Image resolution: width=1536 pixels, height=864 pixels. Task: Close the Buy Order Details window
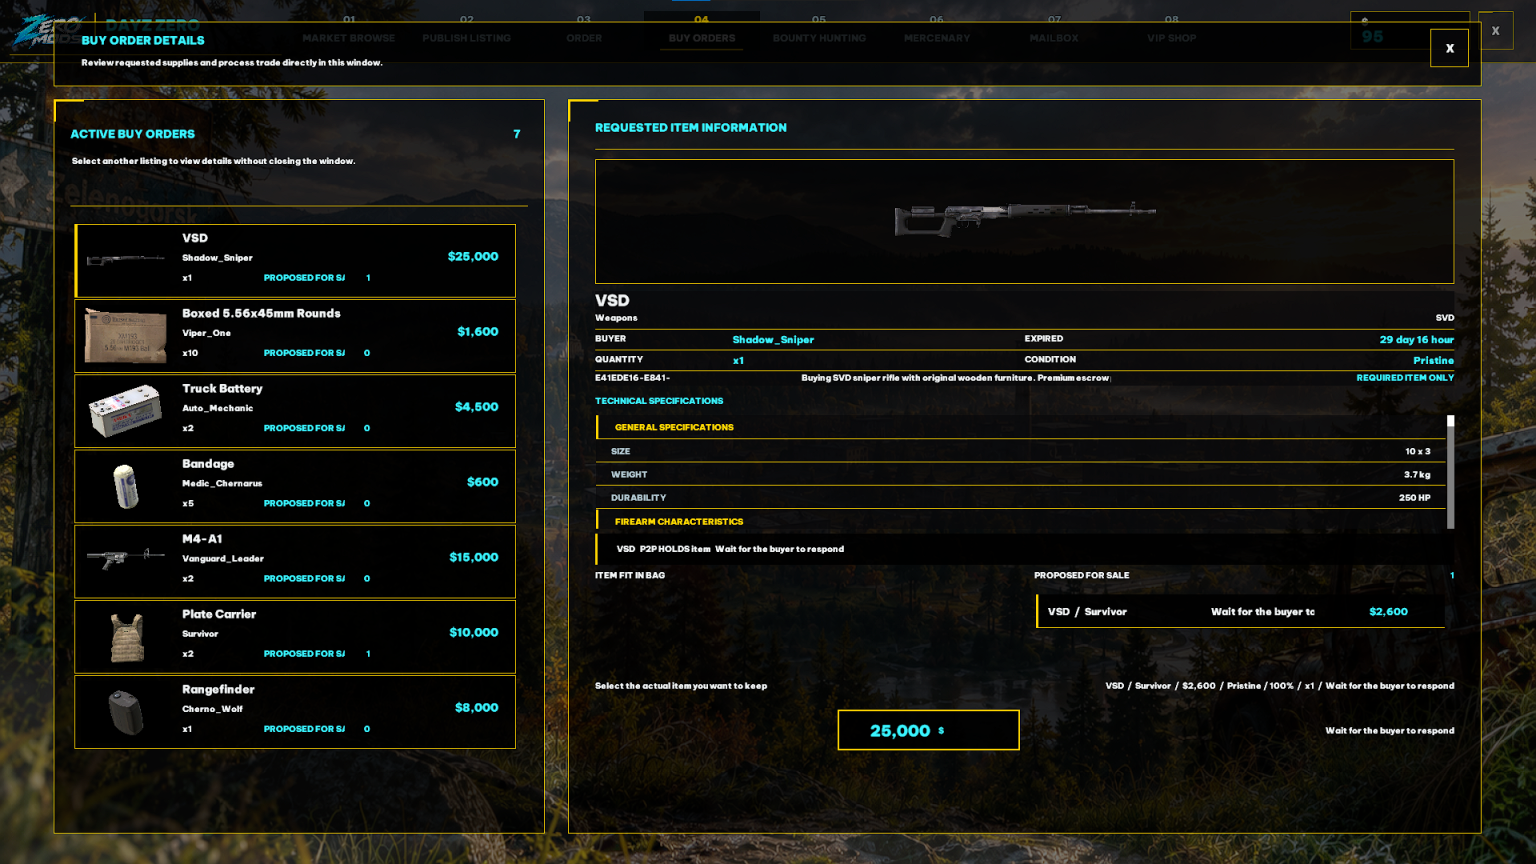point(1449,48)
